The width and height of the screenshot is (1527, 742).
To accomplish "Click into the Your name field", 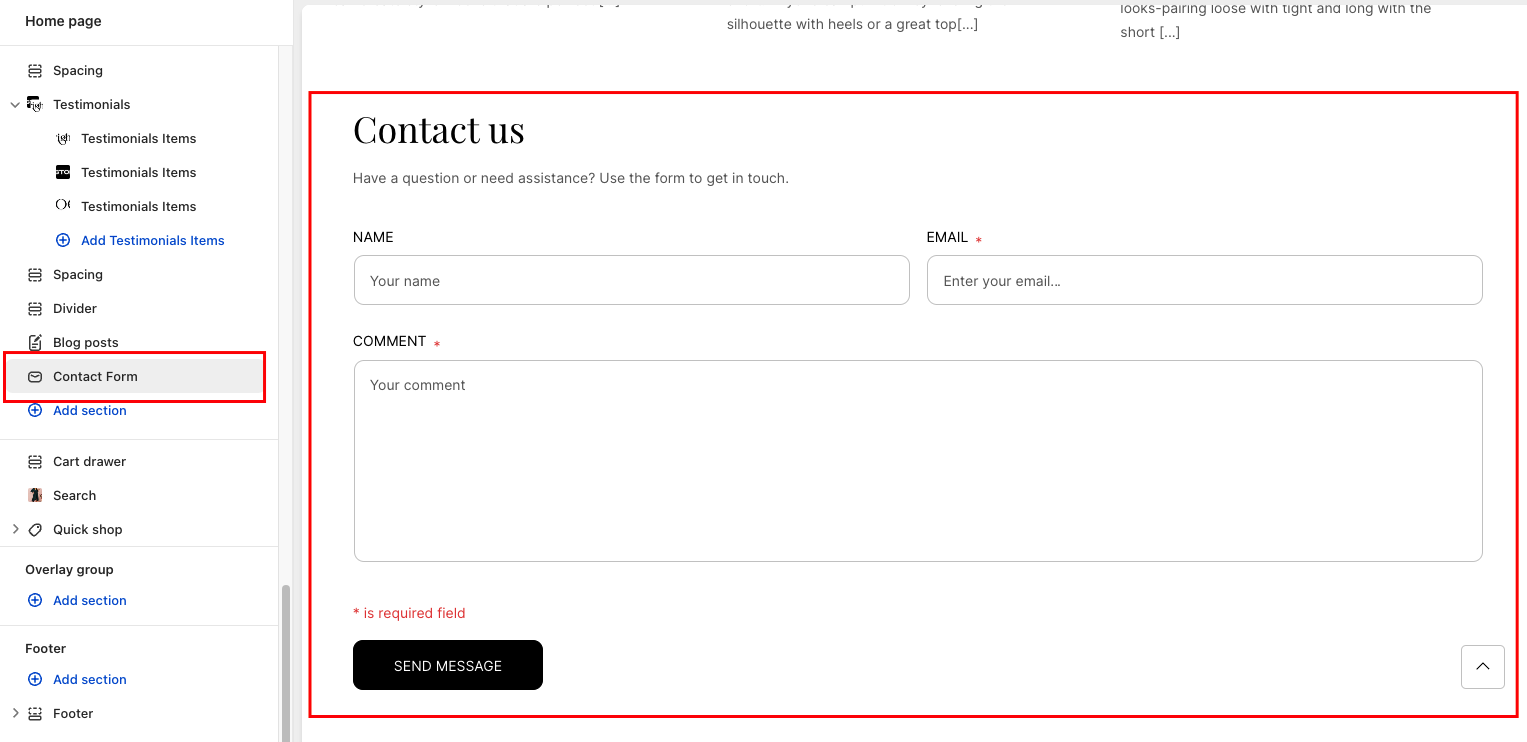I will (x=631, y=281).
